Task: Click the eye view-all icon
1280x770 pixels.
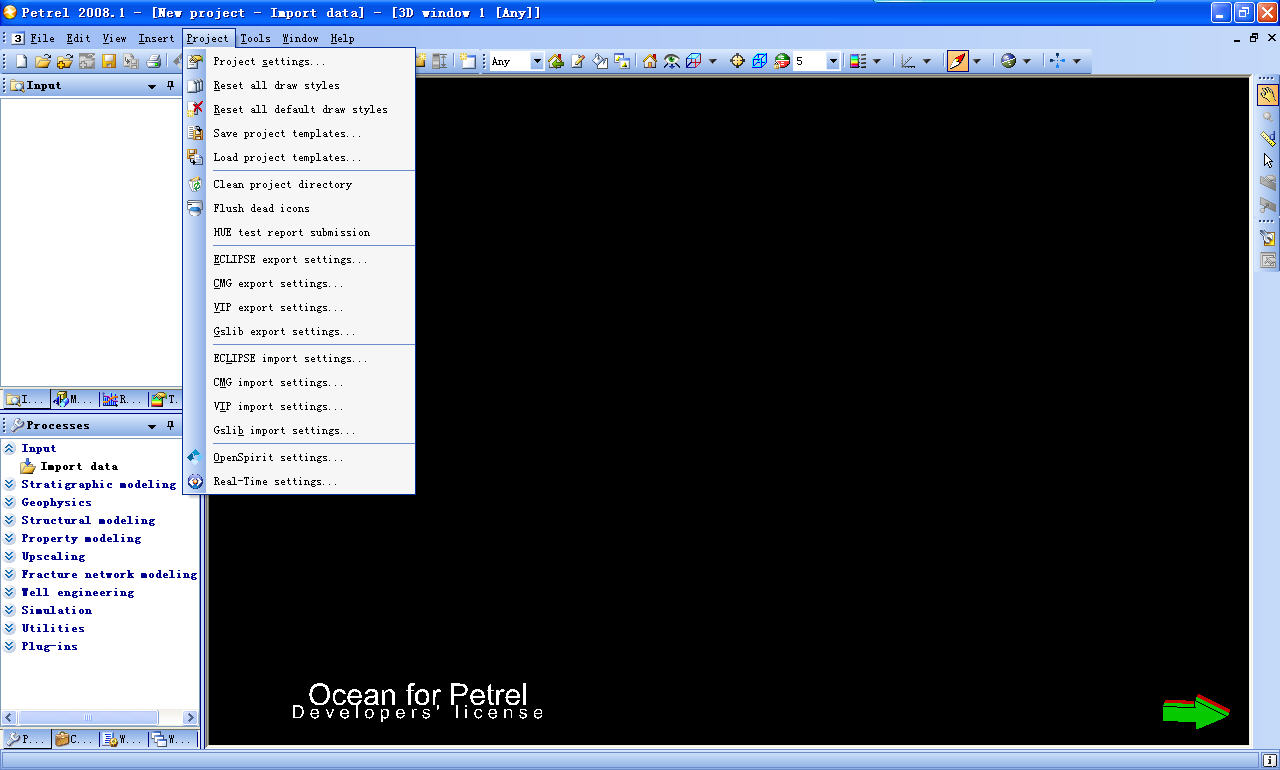Action: tap(672, 61)
